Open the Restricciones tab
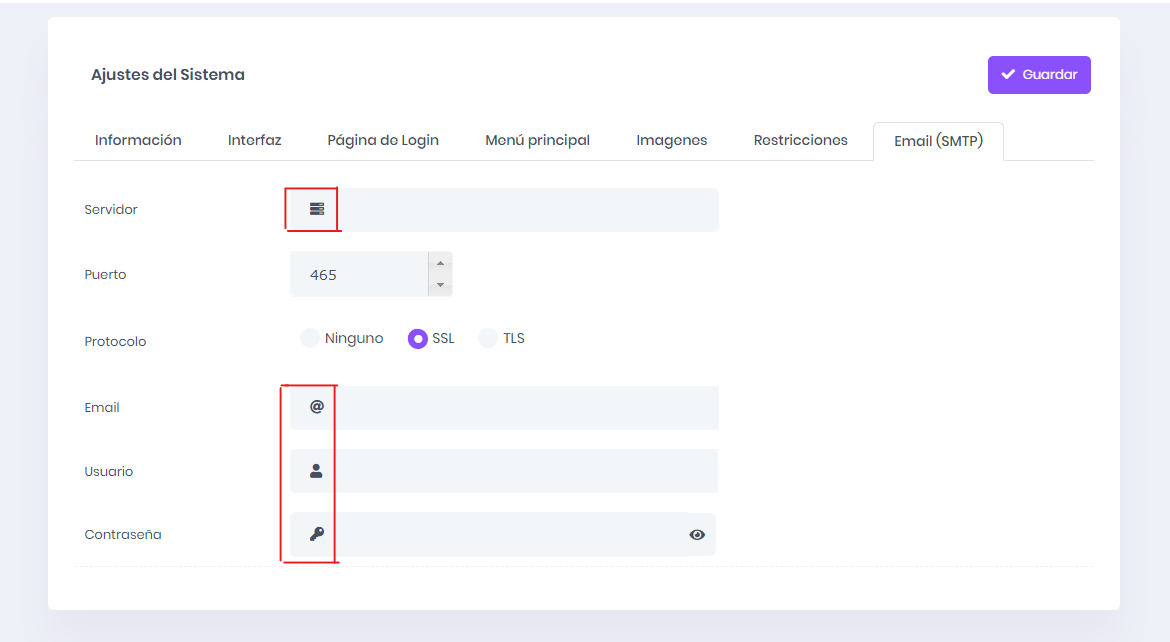The height and width of the screenshot is (642, 1170). pyautogui.click(x=801, y=140)
